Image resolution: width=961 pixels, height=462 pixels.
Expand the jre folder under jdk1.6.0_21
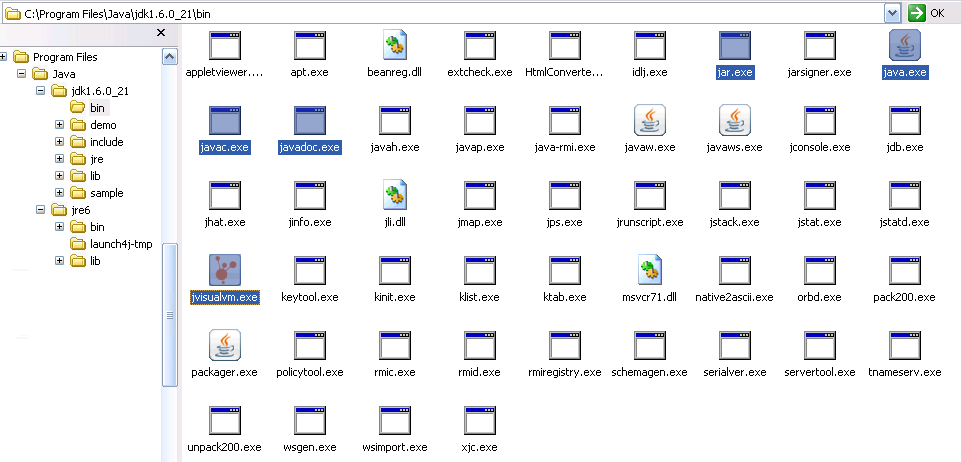[x=59, y=159]
